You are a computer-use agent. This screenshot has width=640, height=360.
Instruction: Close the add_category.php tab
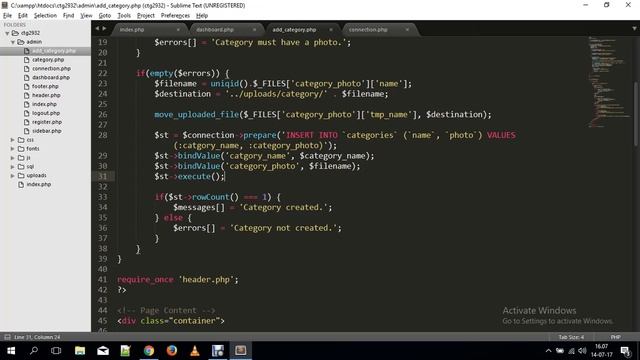pos(331,30)
